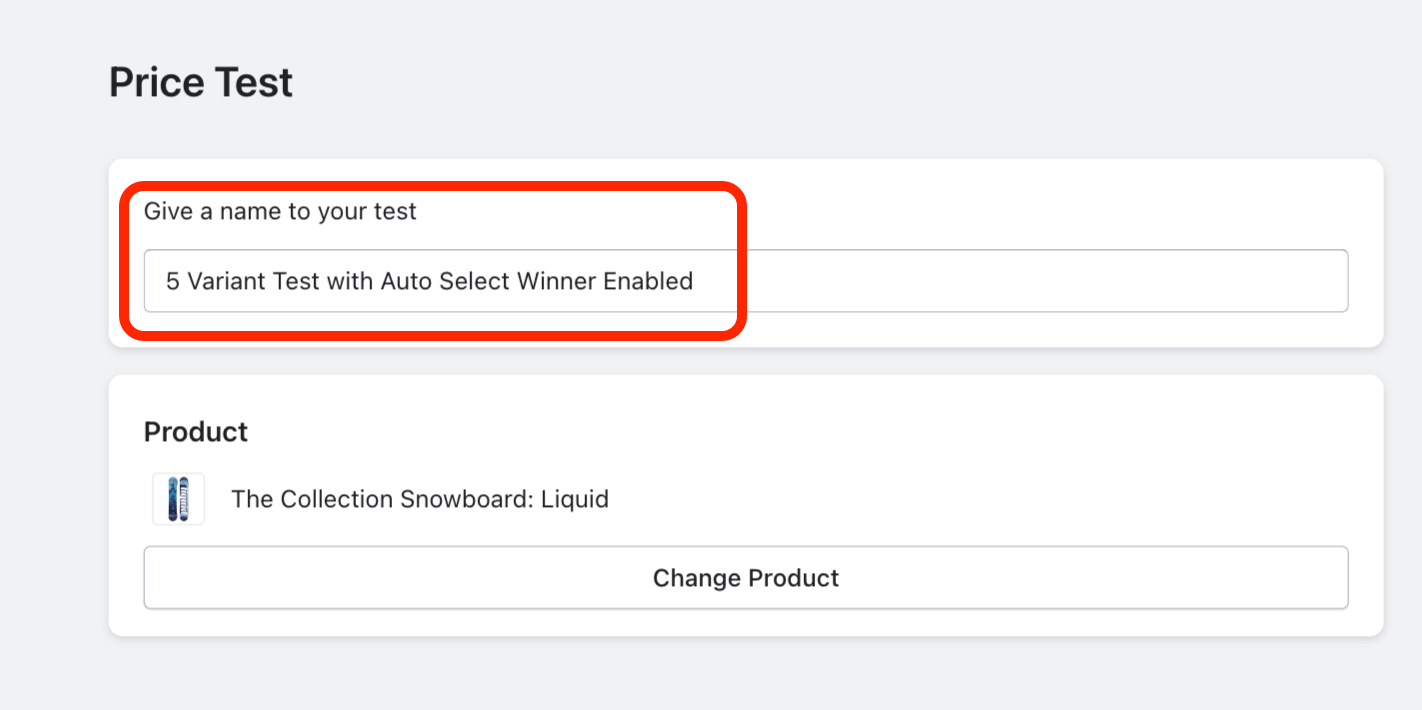Click the word 'Collection' in the product name
1422x710 pixels.
tap(337, 499)
